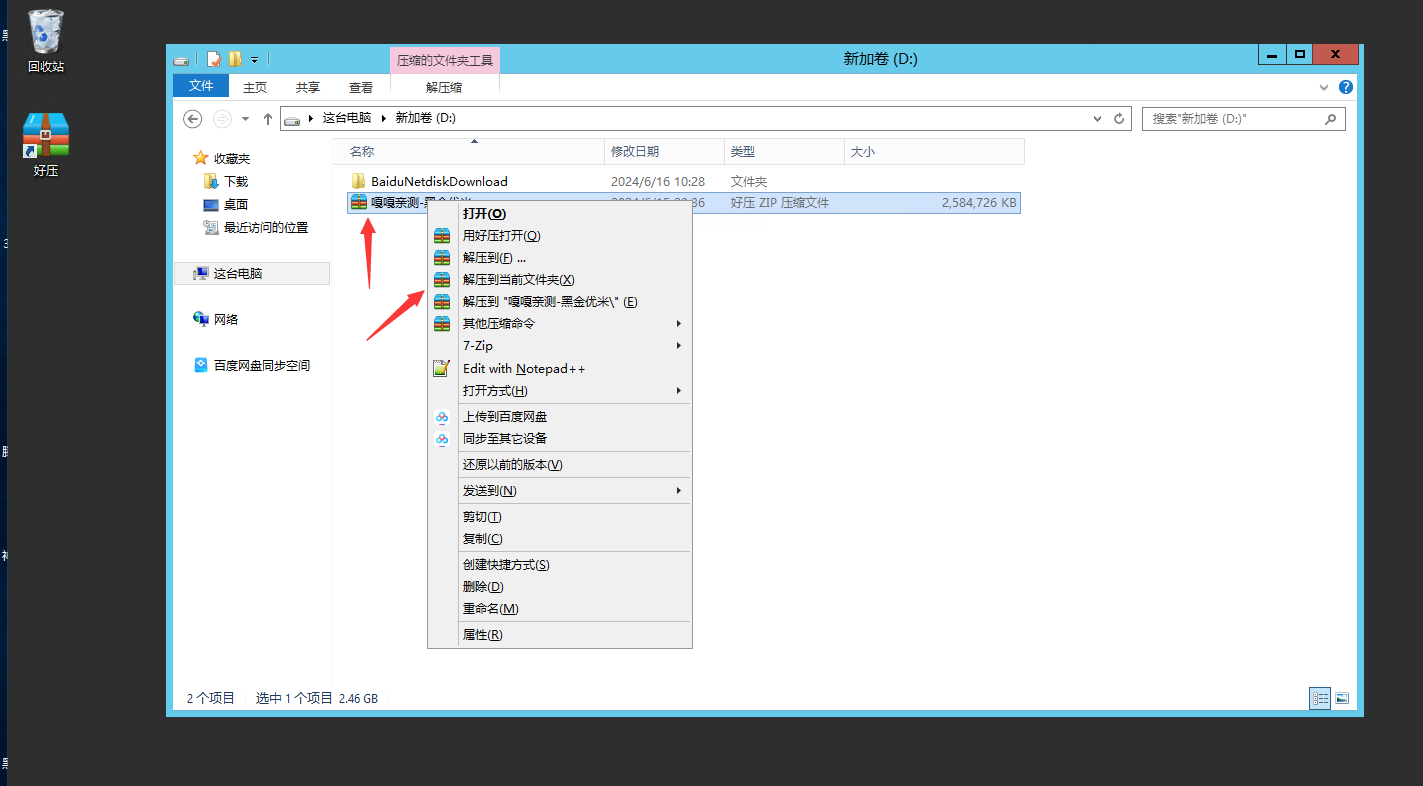Click the 压缩的文件夹工具 contextual tab header

(x=445, y=60)
